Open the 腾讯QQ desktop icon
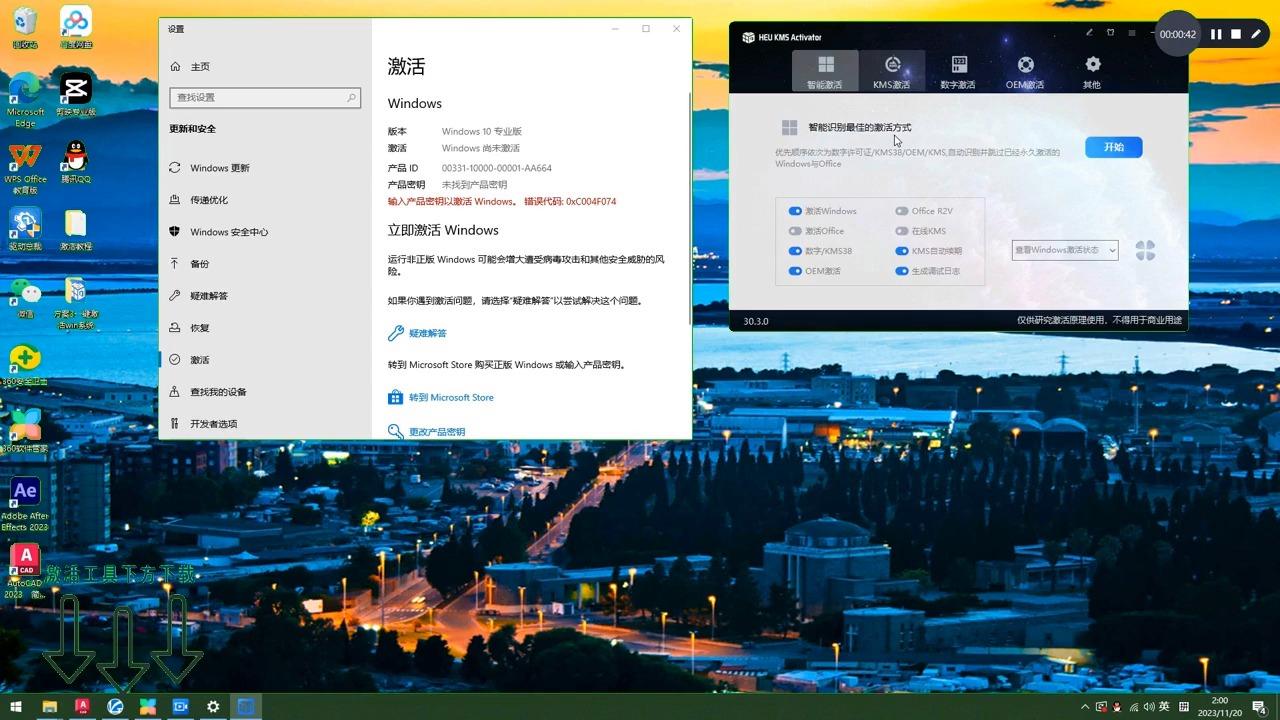This screenshot has height=720, width=1280. pos(76,162)
